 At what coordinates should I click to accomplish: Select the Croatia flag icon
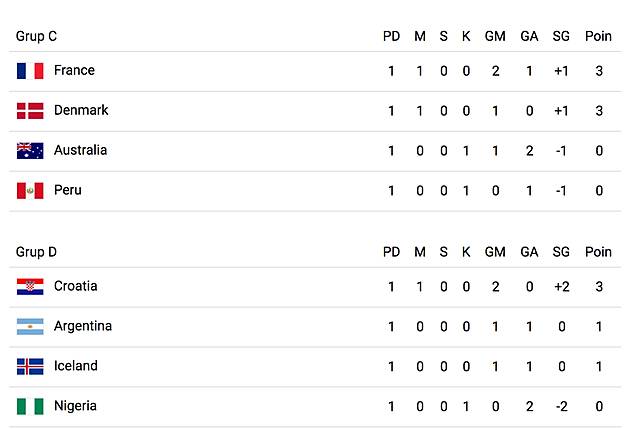[30, 287]
